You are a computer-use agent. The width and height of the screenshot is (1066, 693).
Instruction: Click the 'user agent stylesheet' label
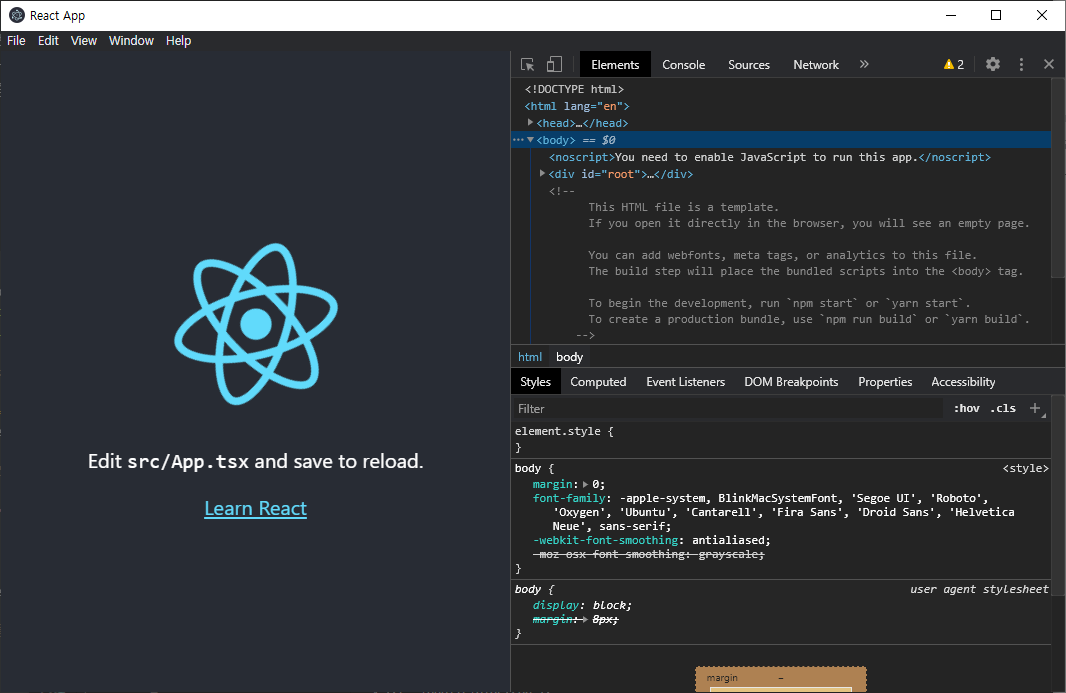979,589
